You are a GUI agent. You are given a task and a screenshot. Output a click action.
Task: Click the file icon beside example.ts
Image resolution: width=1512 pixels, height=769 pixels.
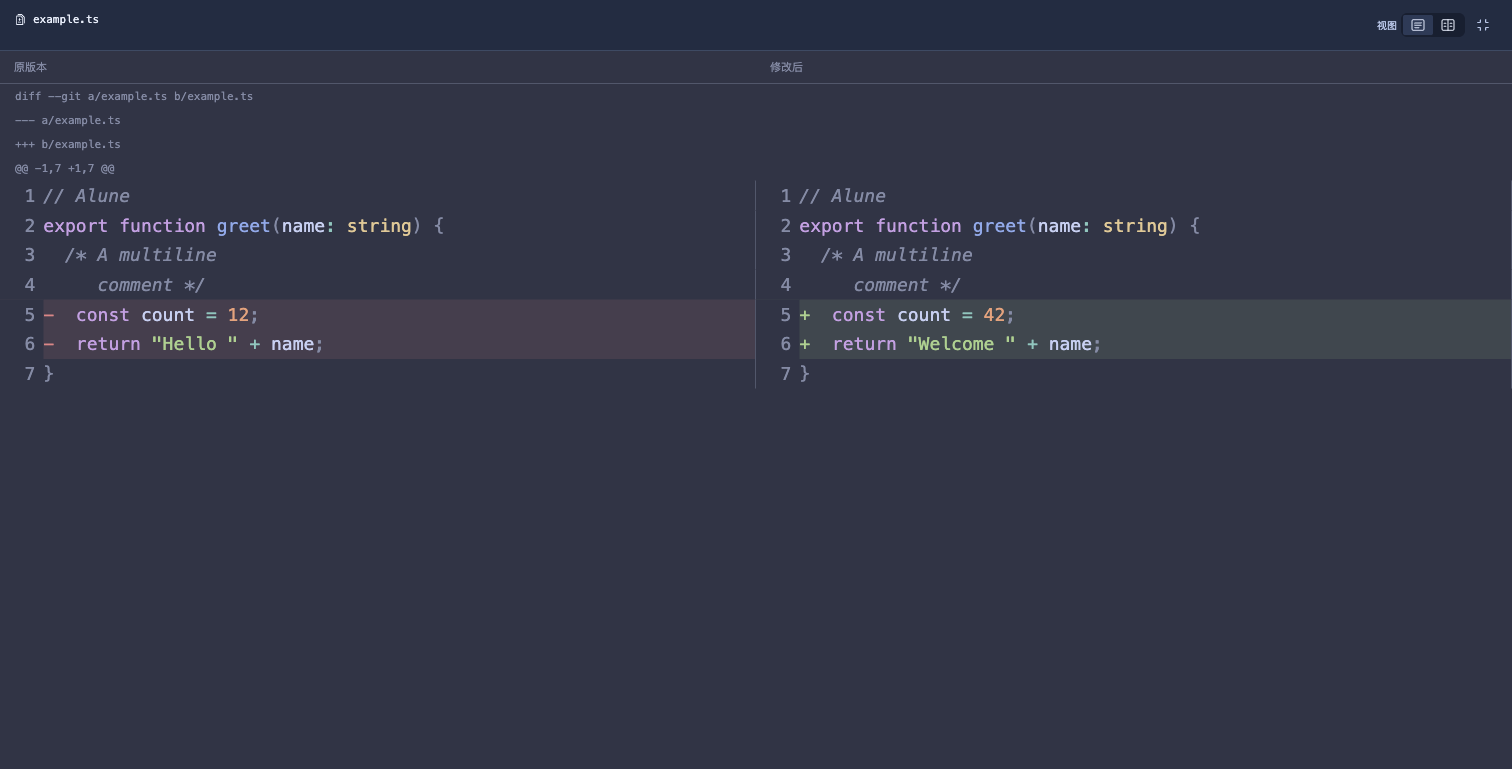(20, 20)
